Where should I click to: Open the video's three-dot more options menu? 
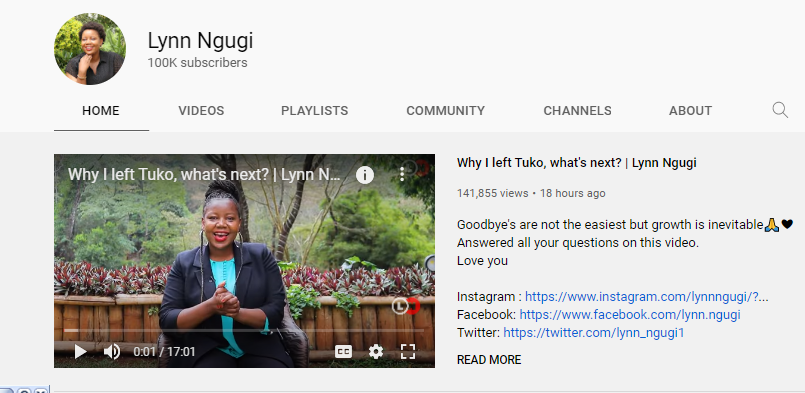[402, 174]
